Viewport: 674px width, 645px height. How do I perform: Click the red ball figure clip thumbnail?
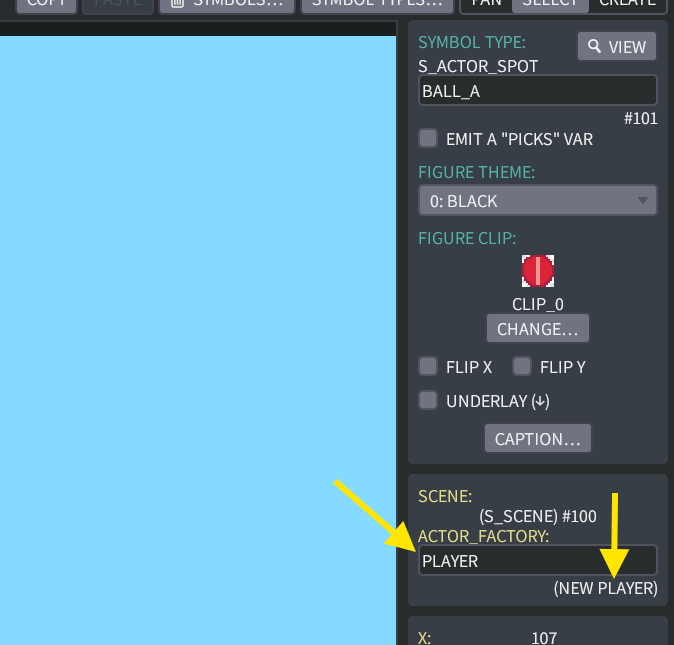(538, 271)
